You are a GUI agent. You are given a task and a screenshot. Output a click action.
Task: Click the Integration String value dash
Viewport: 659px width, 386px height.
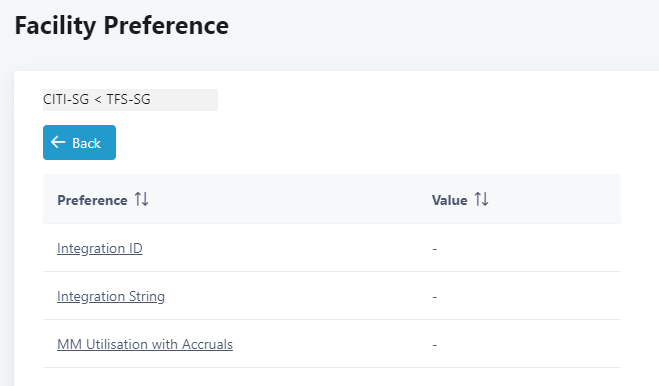point(435,297)
